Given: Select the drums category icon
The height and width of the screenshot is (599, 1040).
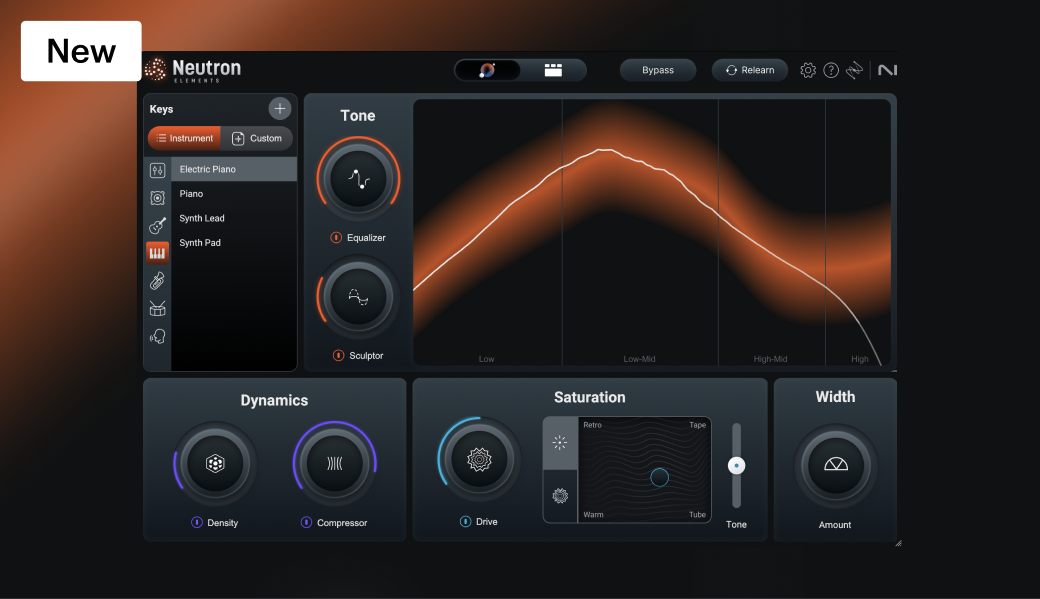Looking at the screenshot, I should coord(157,308).
